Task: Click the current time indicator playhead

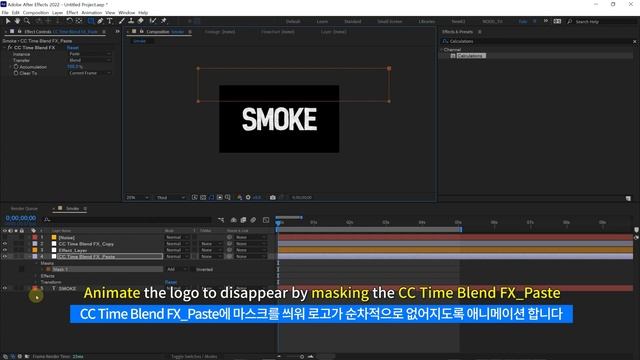Action: click(278, 223)
